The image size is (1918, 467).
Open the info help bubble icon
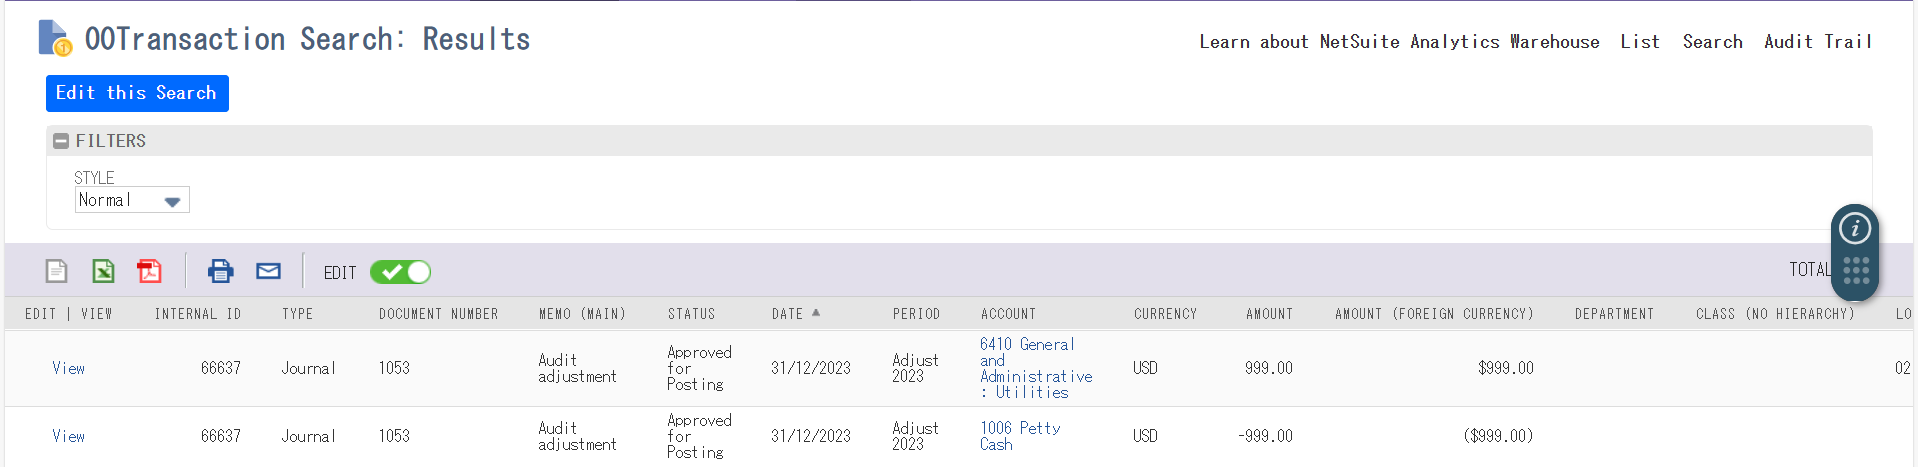(1855, 228)
